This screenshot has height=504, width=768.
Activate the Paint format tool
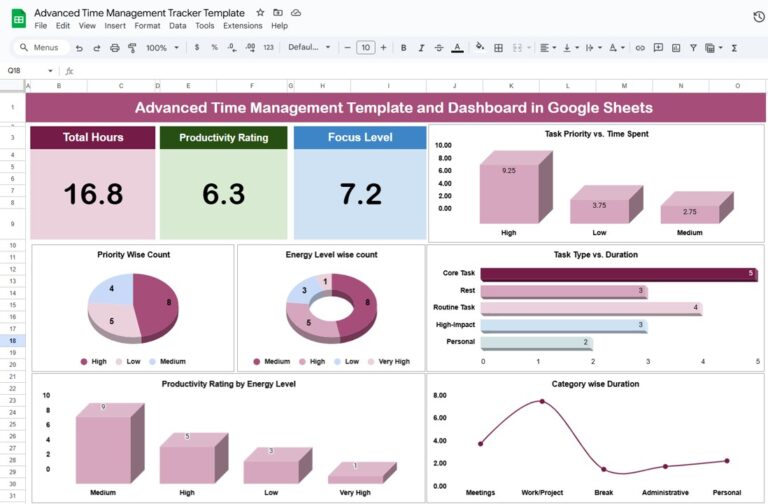click(132, 48)
